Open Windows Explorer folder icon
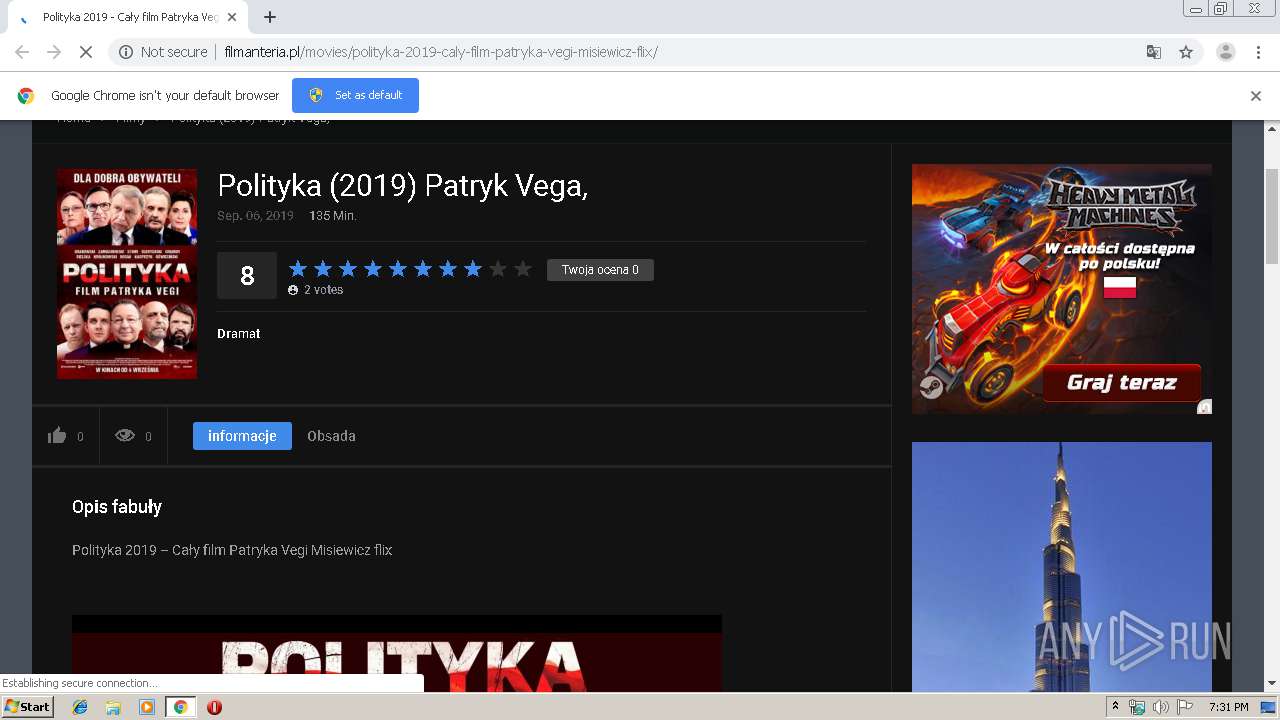This screenshot has height=720, width=1280. click(113, 707)
